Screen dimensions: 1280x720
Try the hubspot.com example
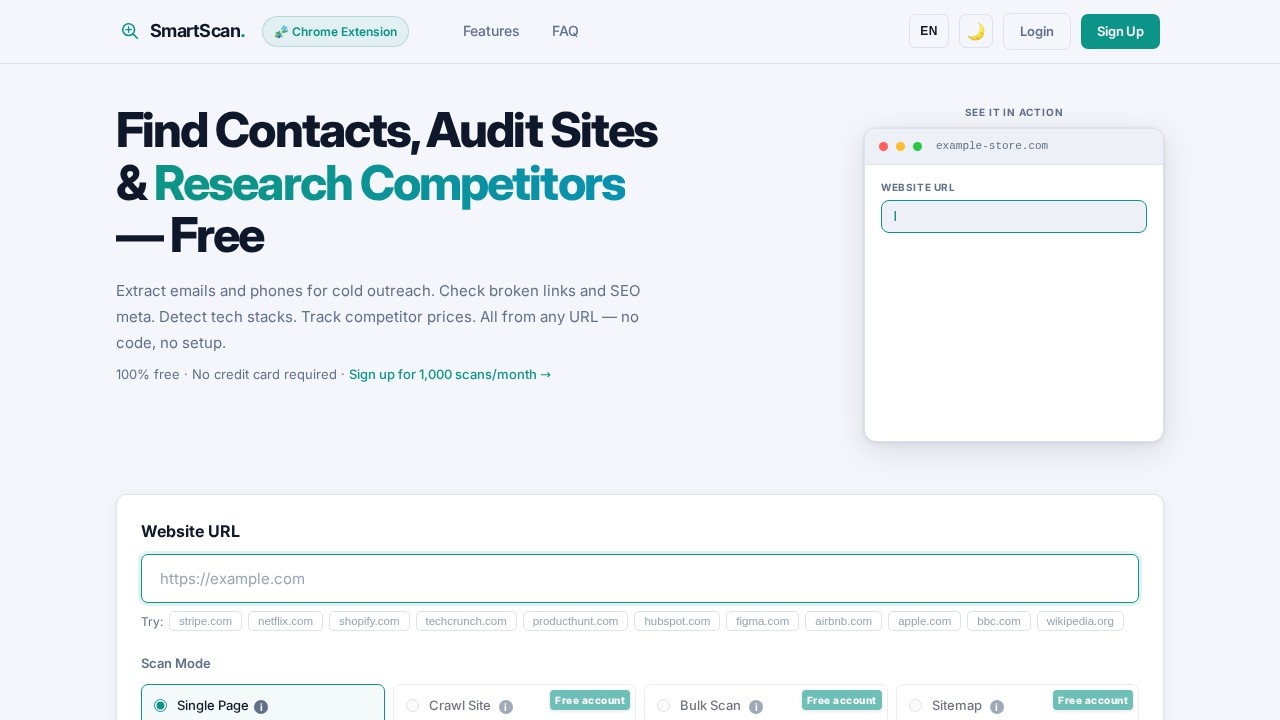[677, 621]
